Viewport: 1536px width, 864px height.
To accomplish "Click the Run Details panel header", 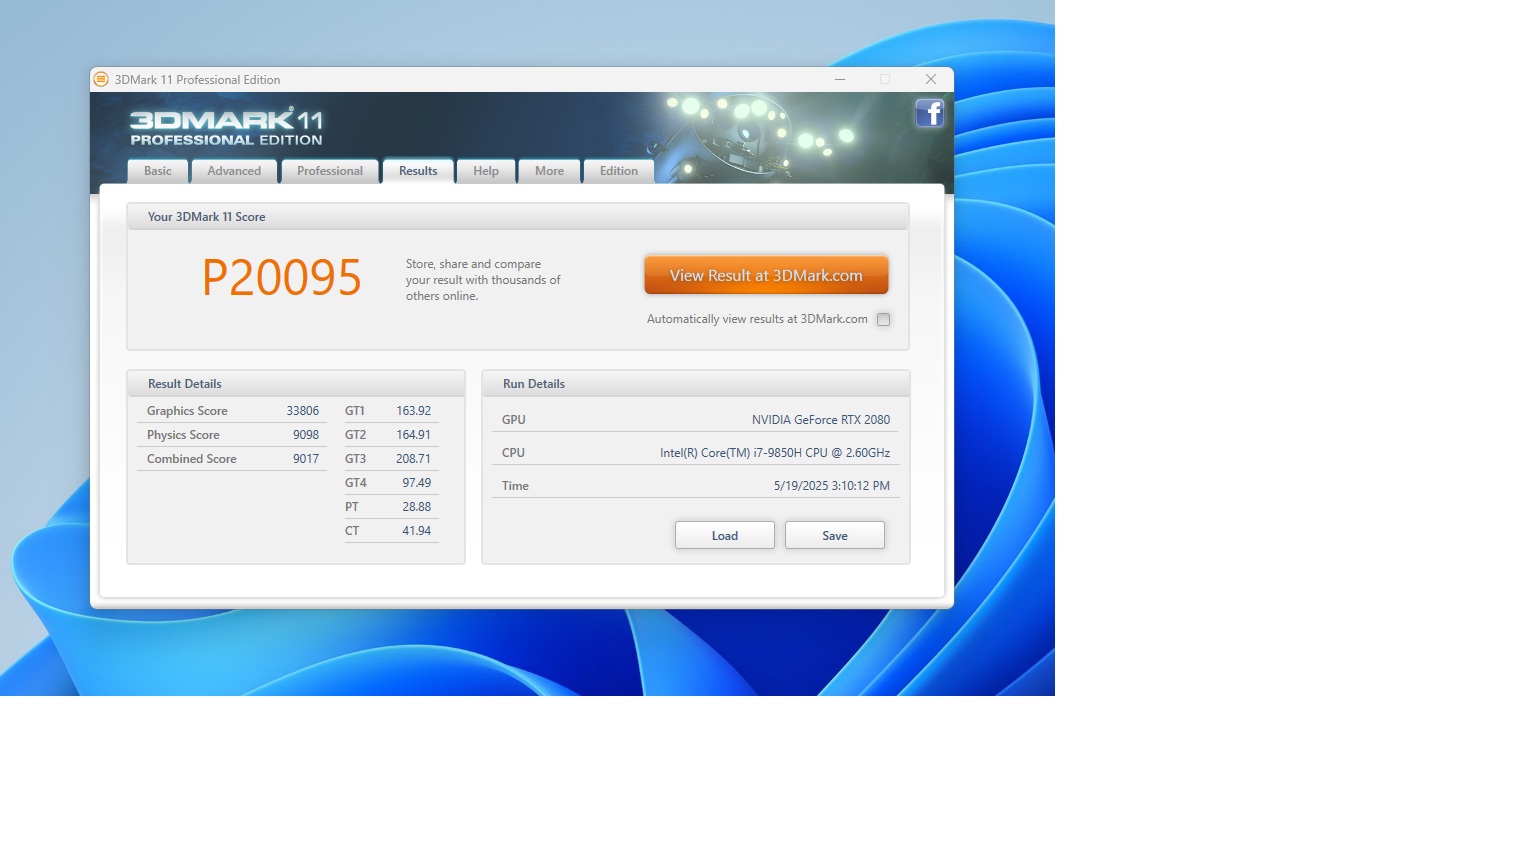I will pyautogui.click(x=696, y=384).
